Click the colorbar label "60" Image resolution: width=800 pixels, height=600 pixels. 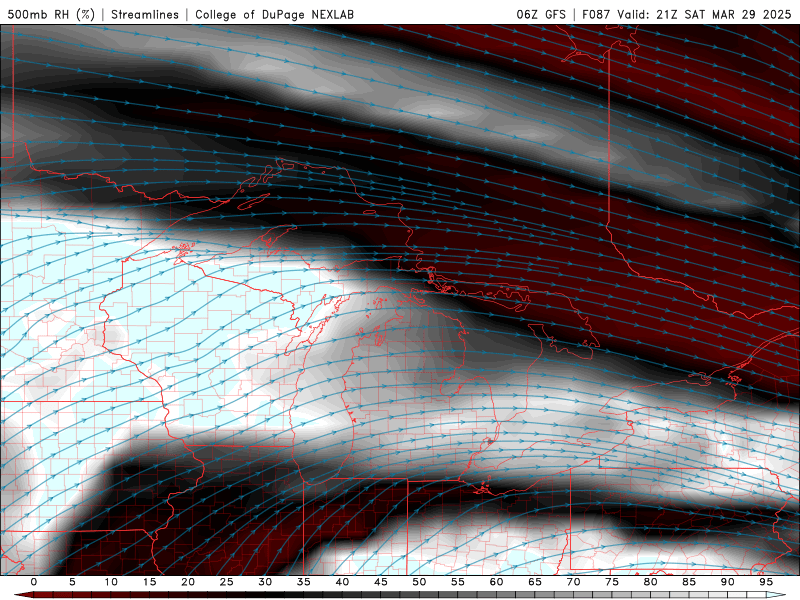pyautogui.click(x=496, y=582)
